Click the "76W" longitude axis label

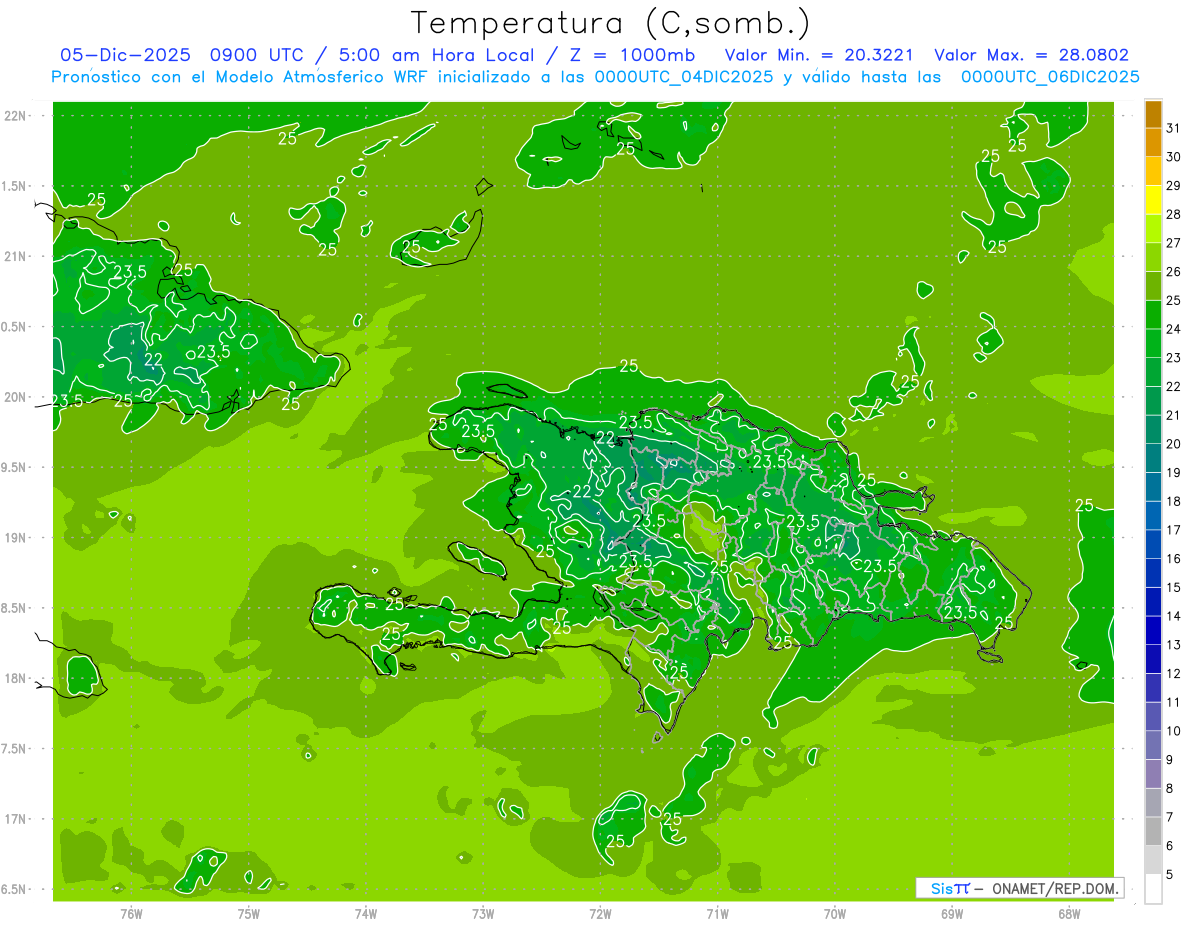click(x=131, y=914)
